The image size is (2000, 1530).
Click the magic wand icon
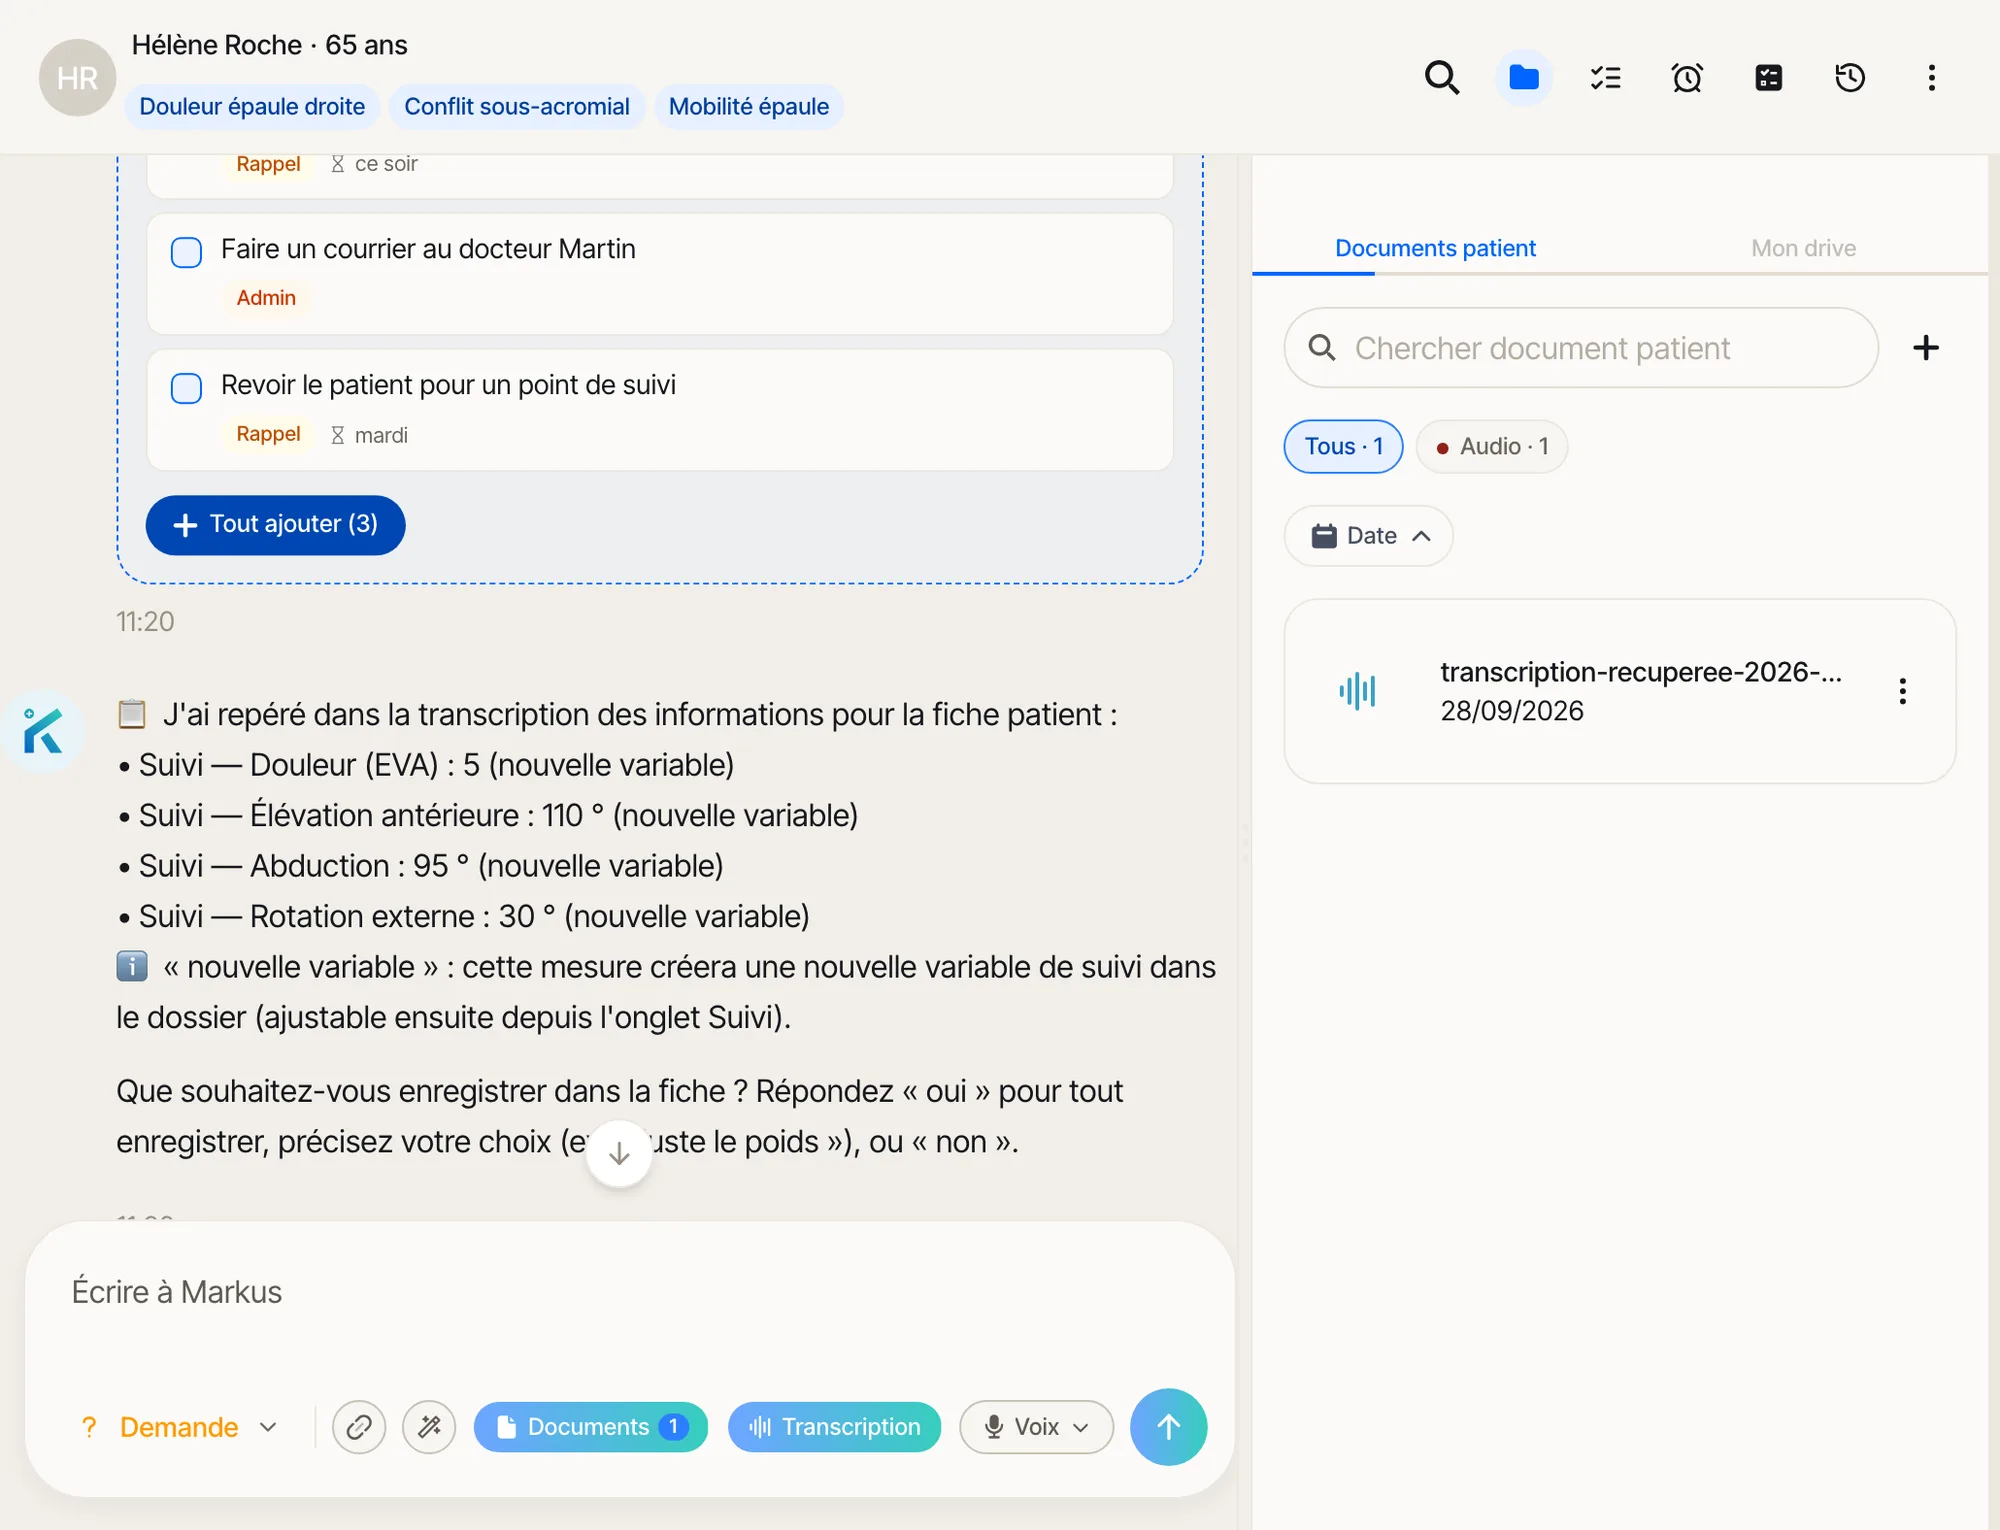pos(429,1427)
